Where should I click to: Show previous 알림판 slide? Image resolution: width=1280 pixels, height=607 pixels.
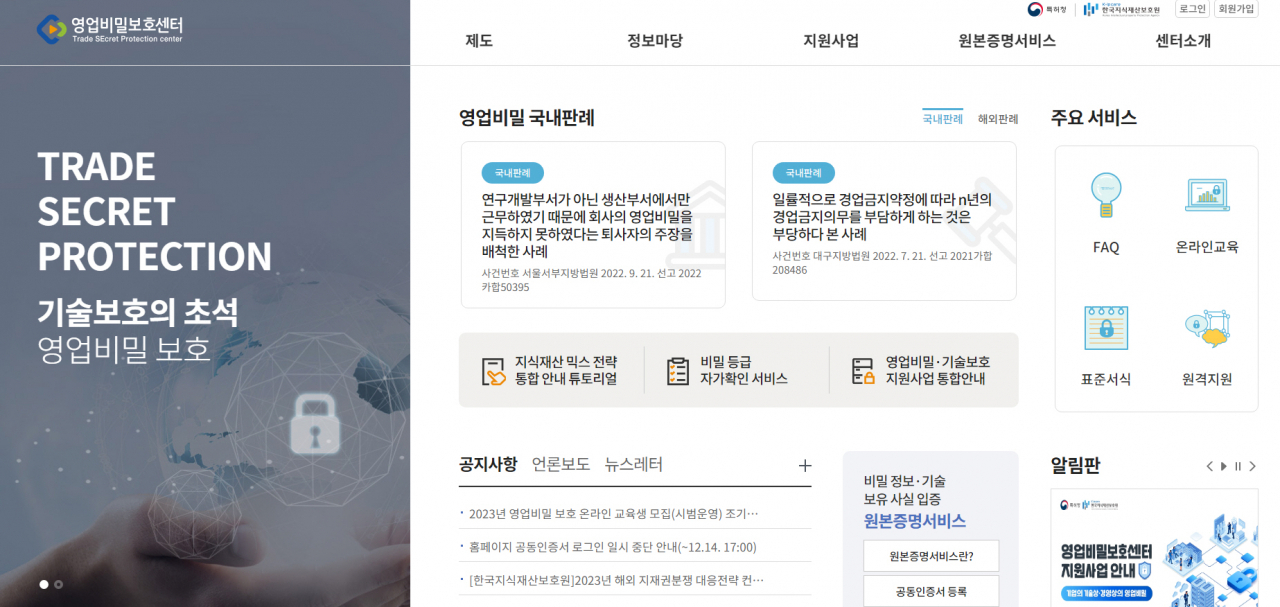click(x=1209, y=466)
